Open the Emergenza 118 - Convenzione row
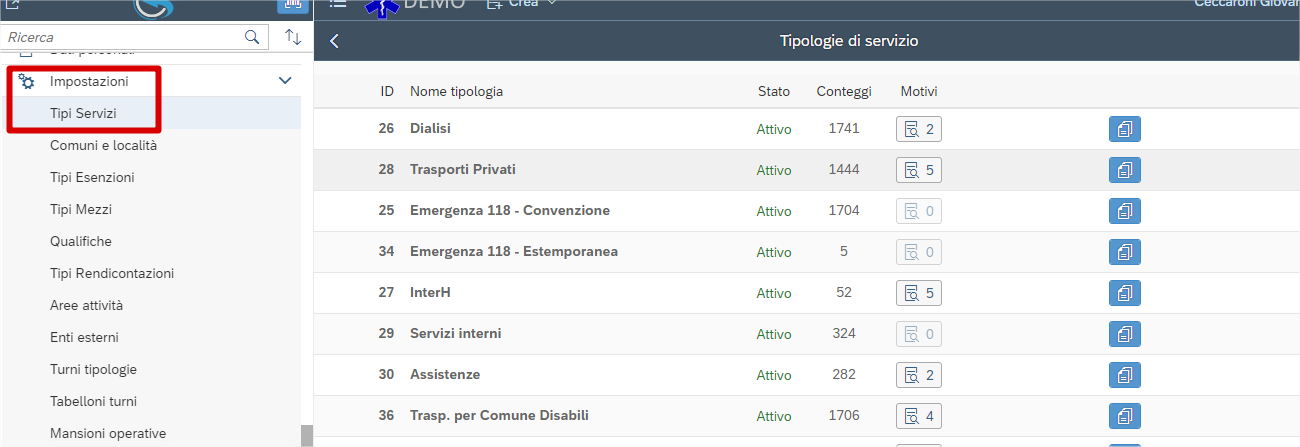Image resolution: width=1300 pixels, height=447 pixels. pos(509,211)
